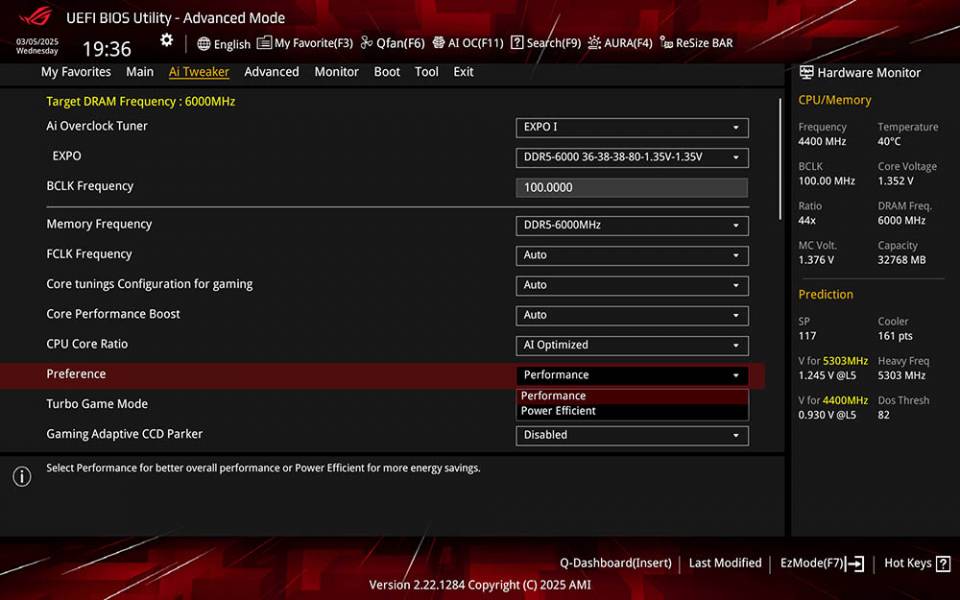Image resolution: width=960 pixels, height=600 pixels.
Task: Click the Target DRAM Frequency : 6000MHz text
Action: point(141,102)
